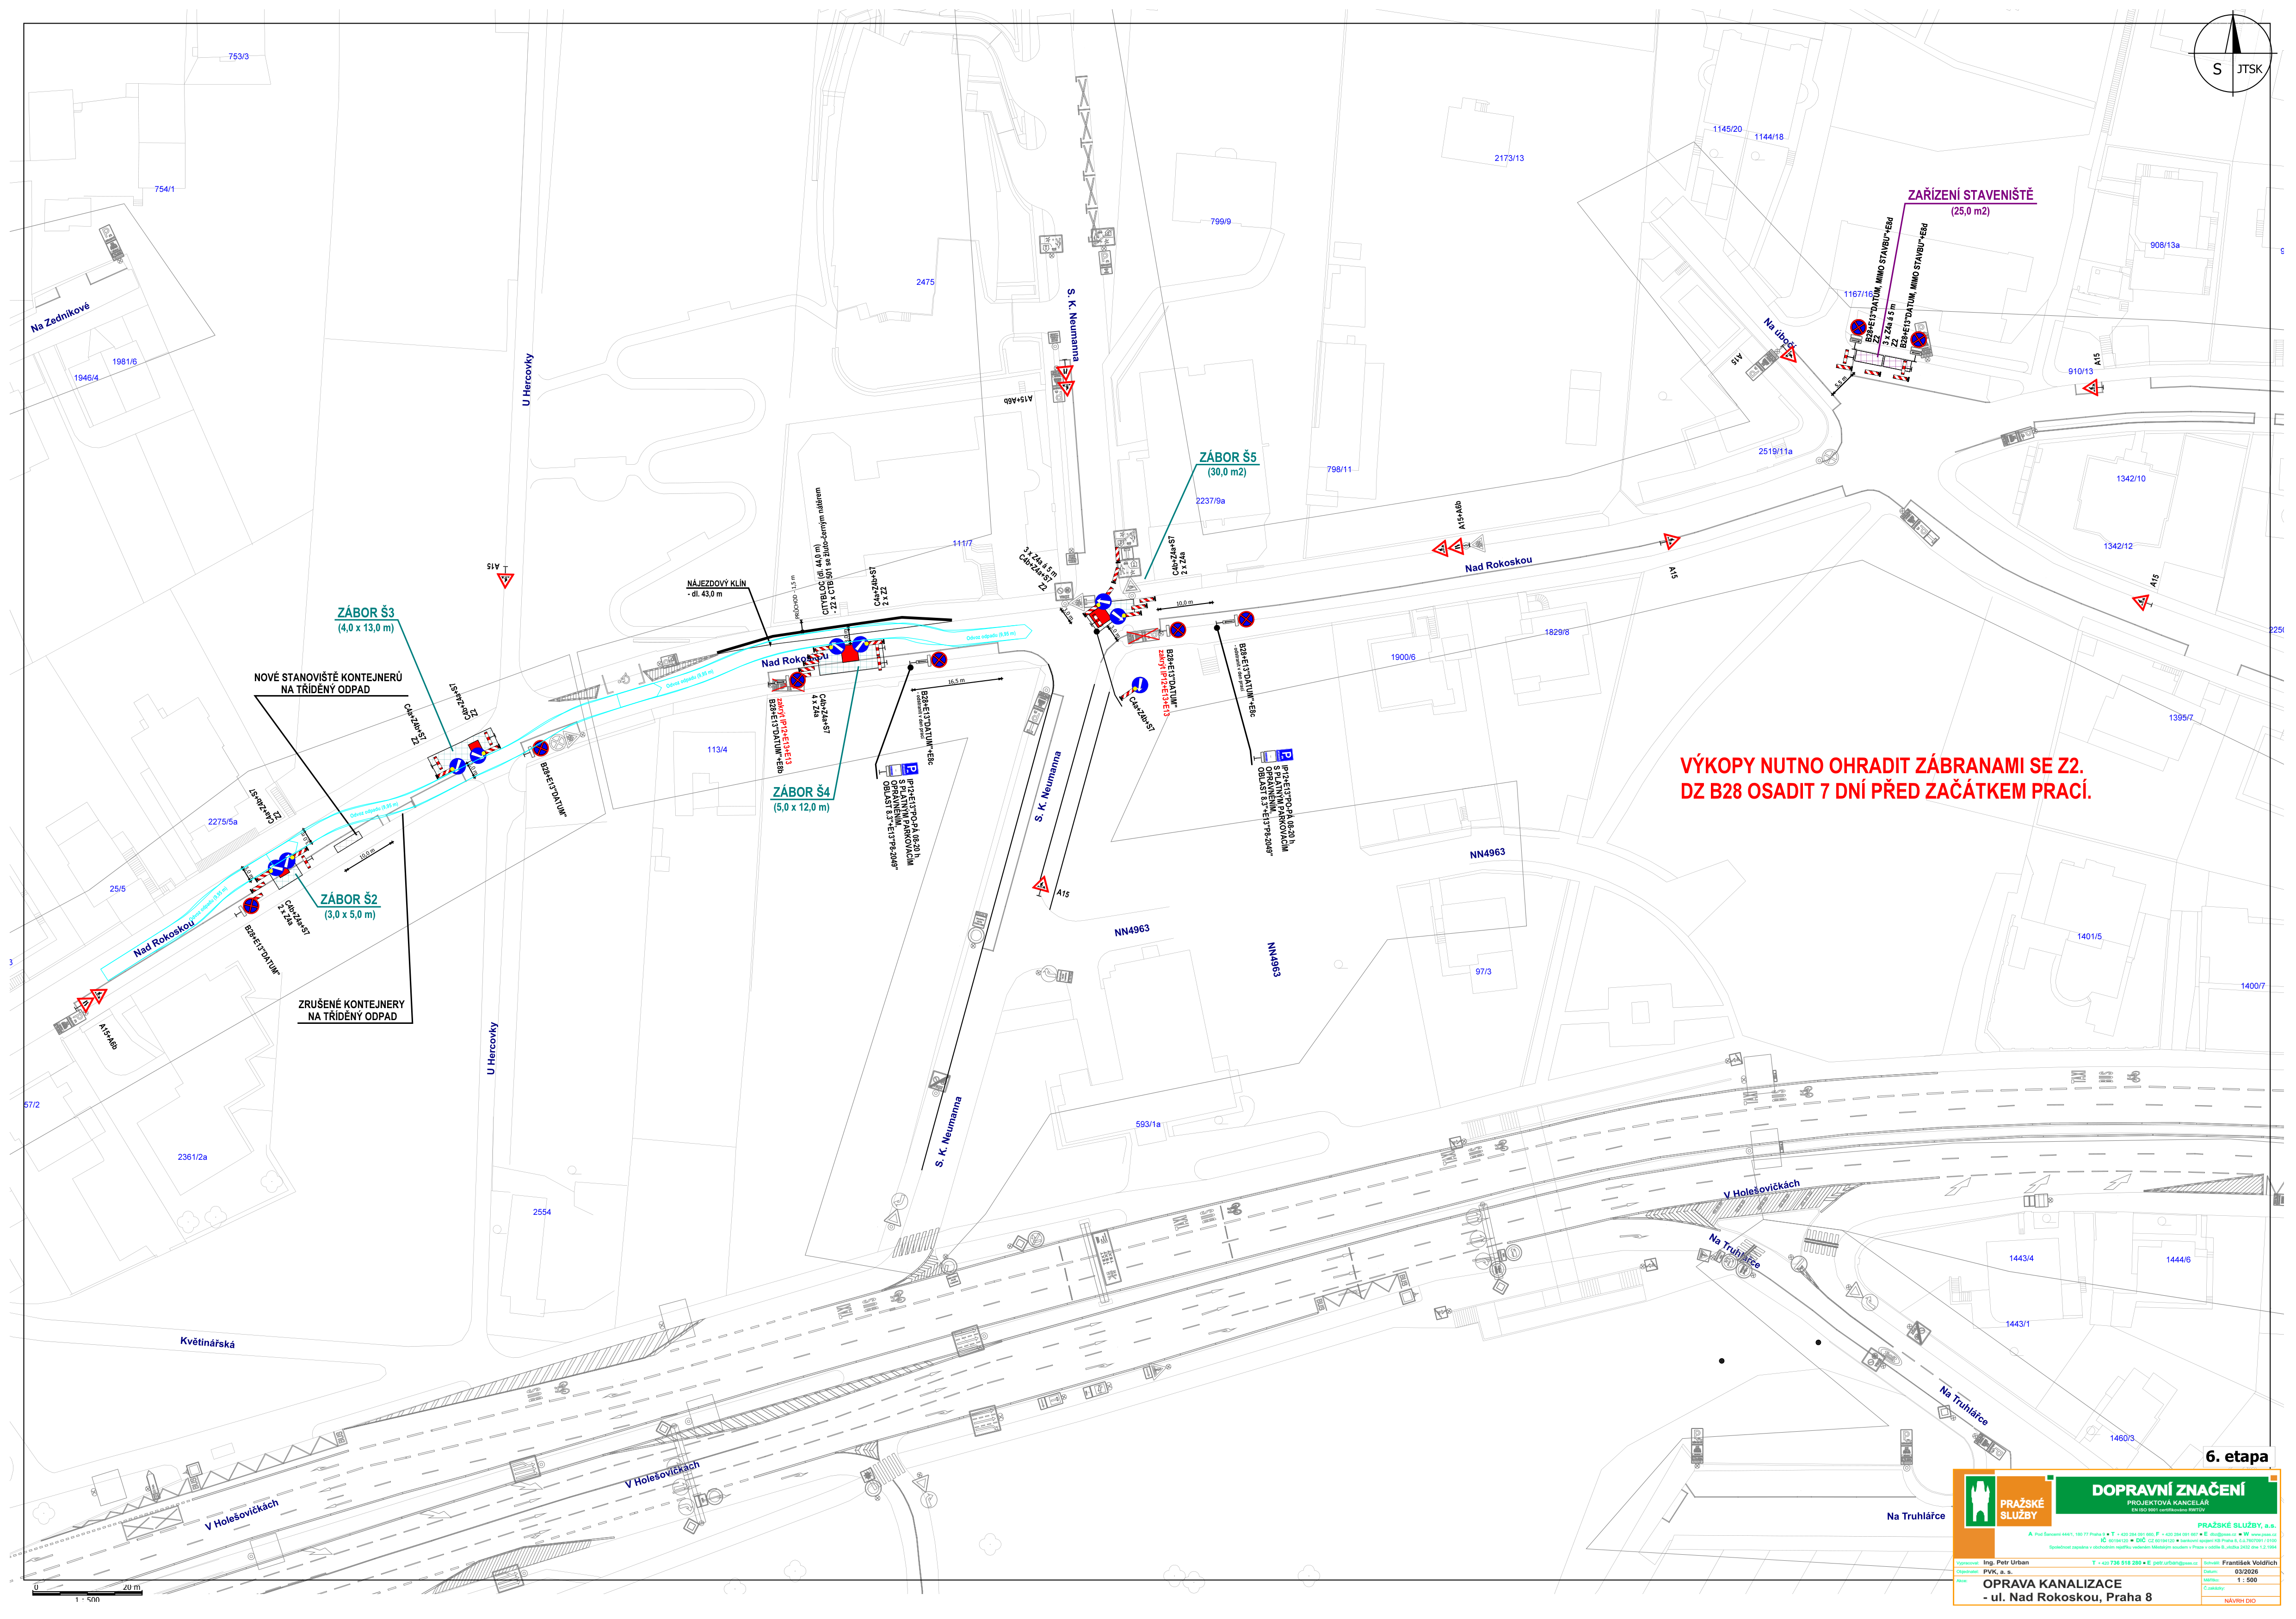Click the 1:500 scale bar
This screenshot has height=1619, width=2296.
tap(87, 1593)
